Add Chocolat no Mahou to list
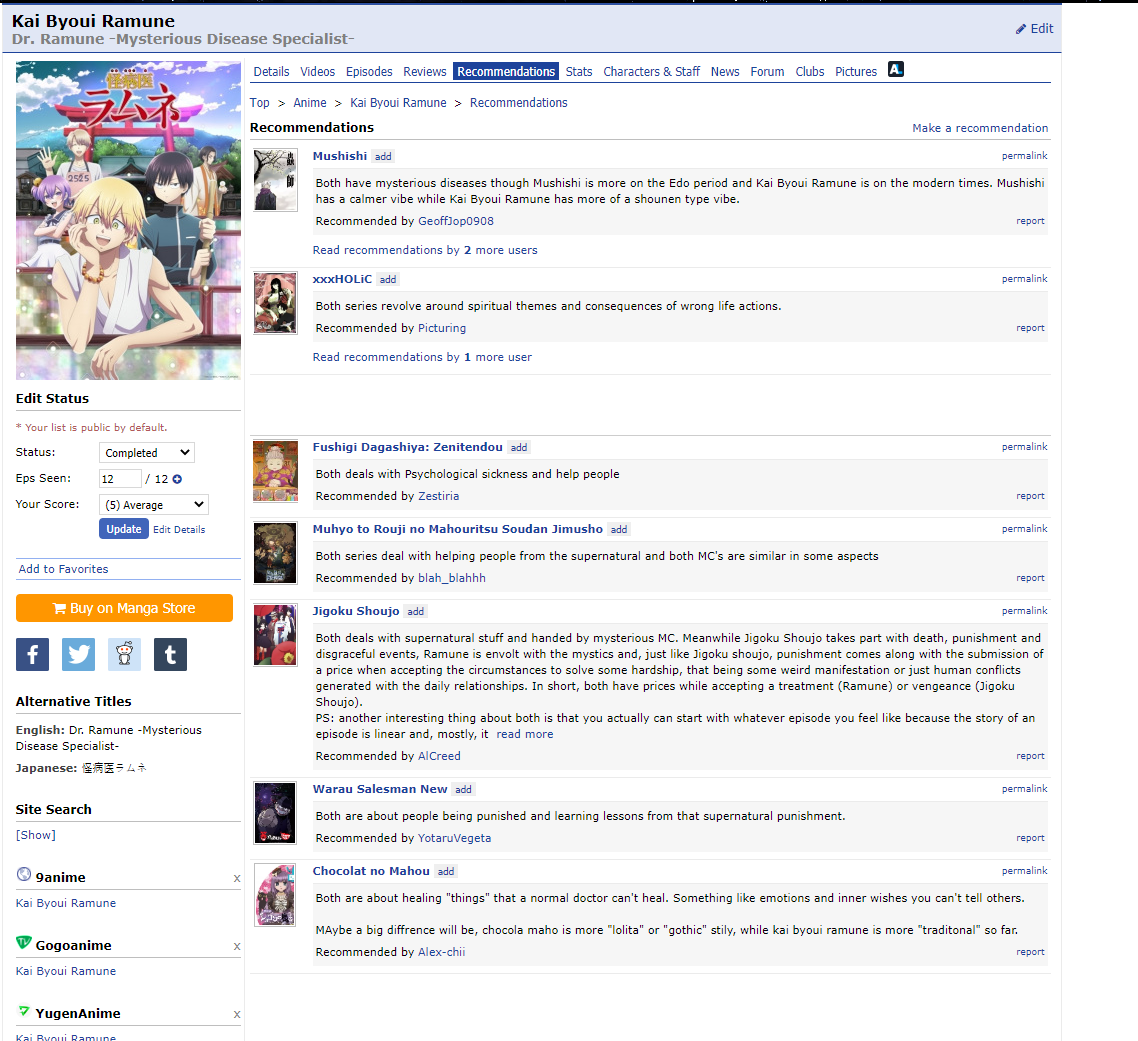1138x1041 pixels. [446, 872]
